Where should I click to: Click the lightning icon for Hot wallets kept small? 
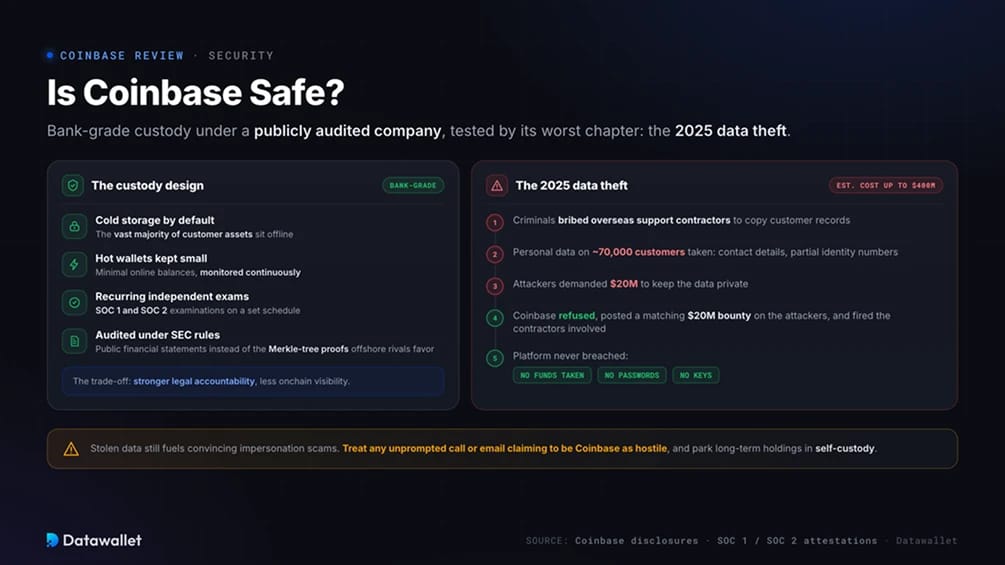click(74, 265)
